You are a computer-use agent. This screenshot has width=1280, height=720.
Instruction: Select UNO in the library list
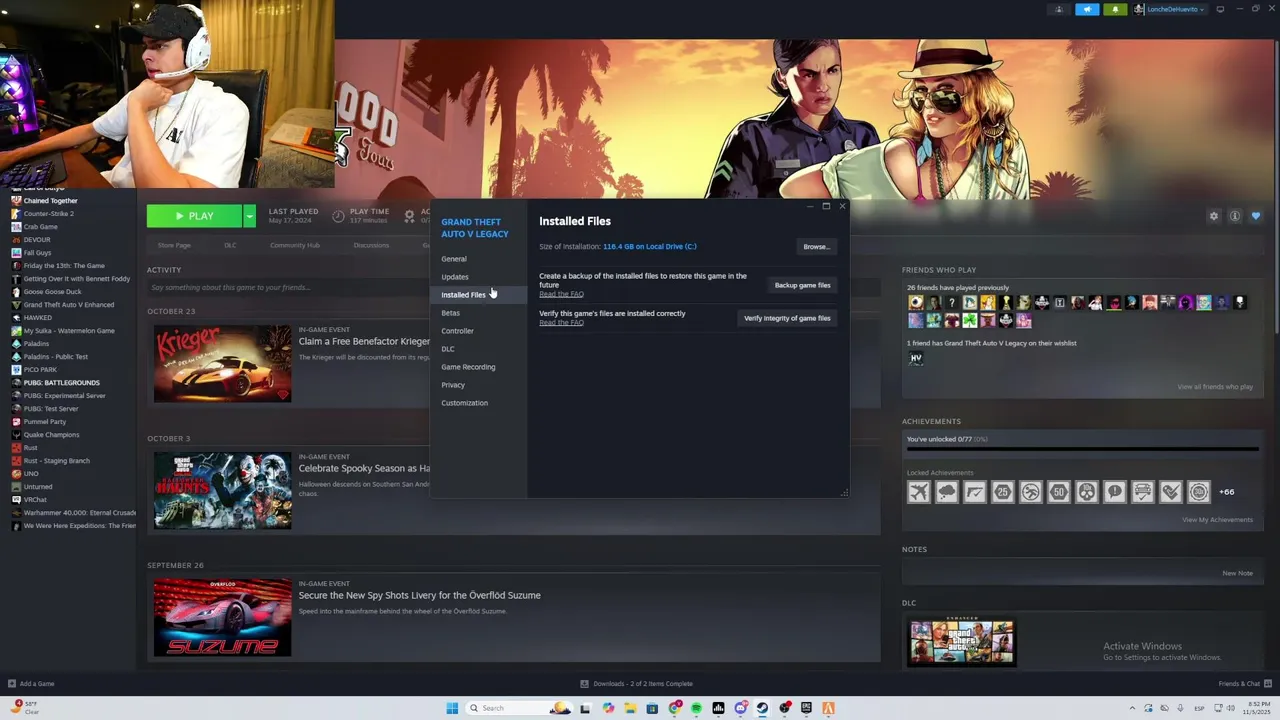[x=31, y=474]
